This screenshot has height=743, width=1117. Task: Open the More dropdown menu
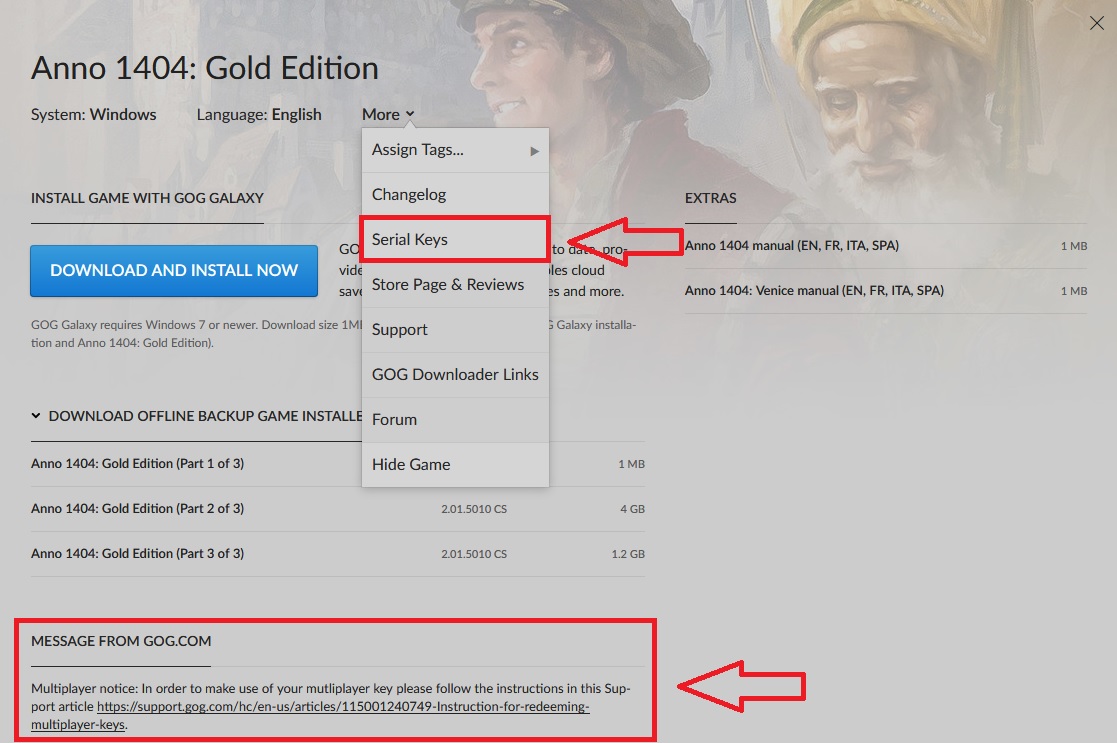point(388,115)
